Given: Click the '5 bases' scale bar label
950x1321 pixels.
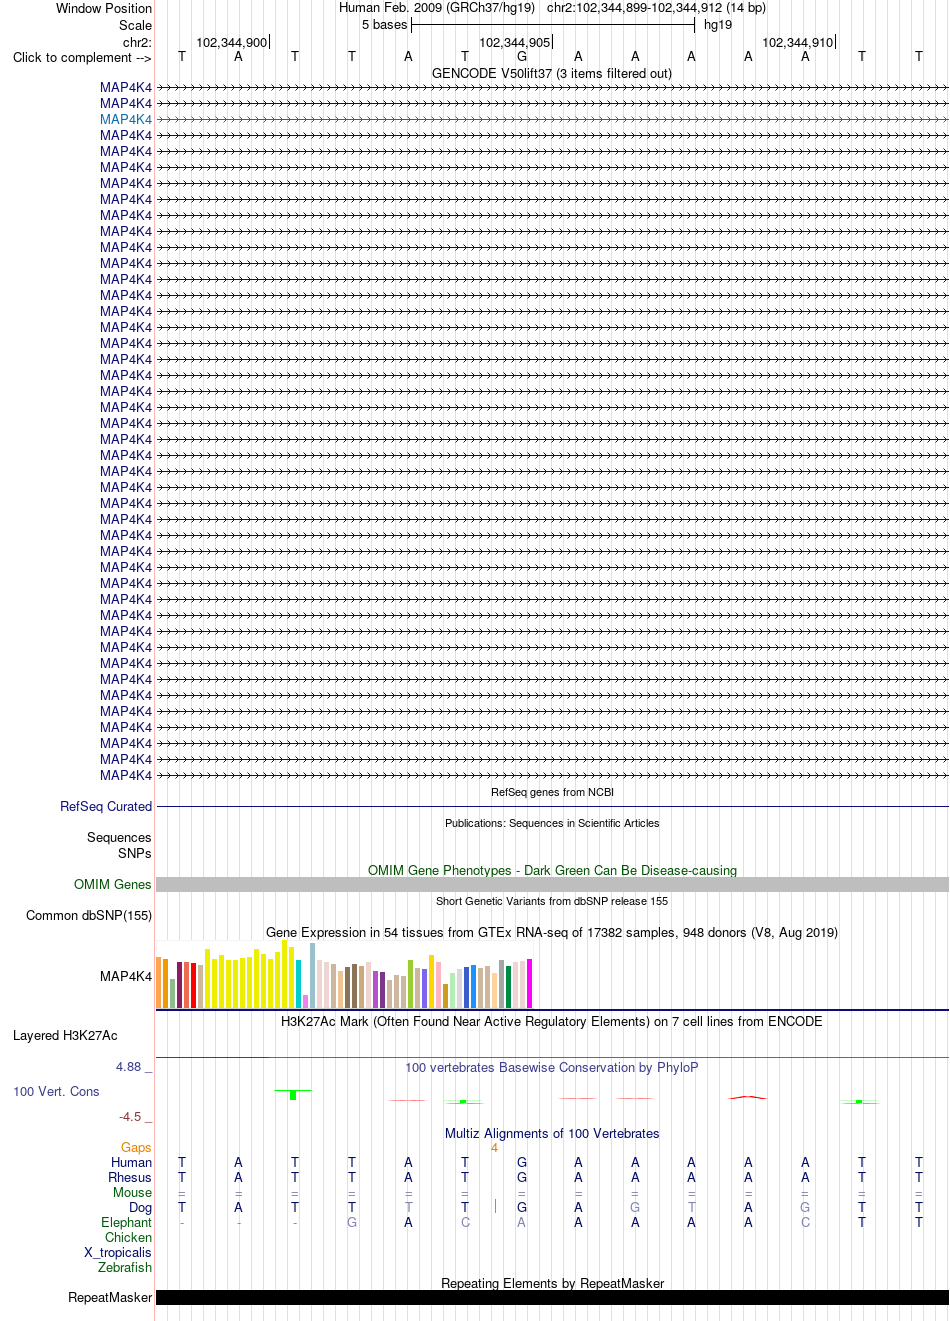Looking at the screenshot, I should [385, 25].
